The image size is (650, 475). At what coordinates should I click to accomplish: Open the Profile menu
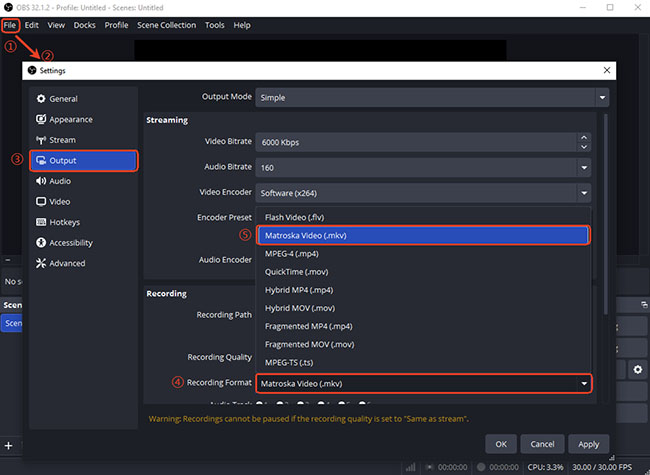(x=116, y=25)
